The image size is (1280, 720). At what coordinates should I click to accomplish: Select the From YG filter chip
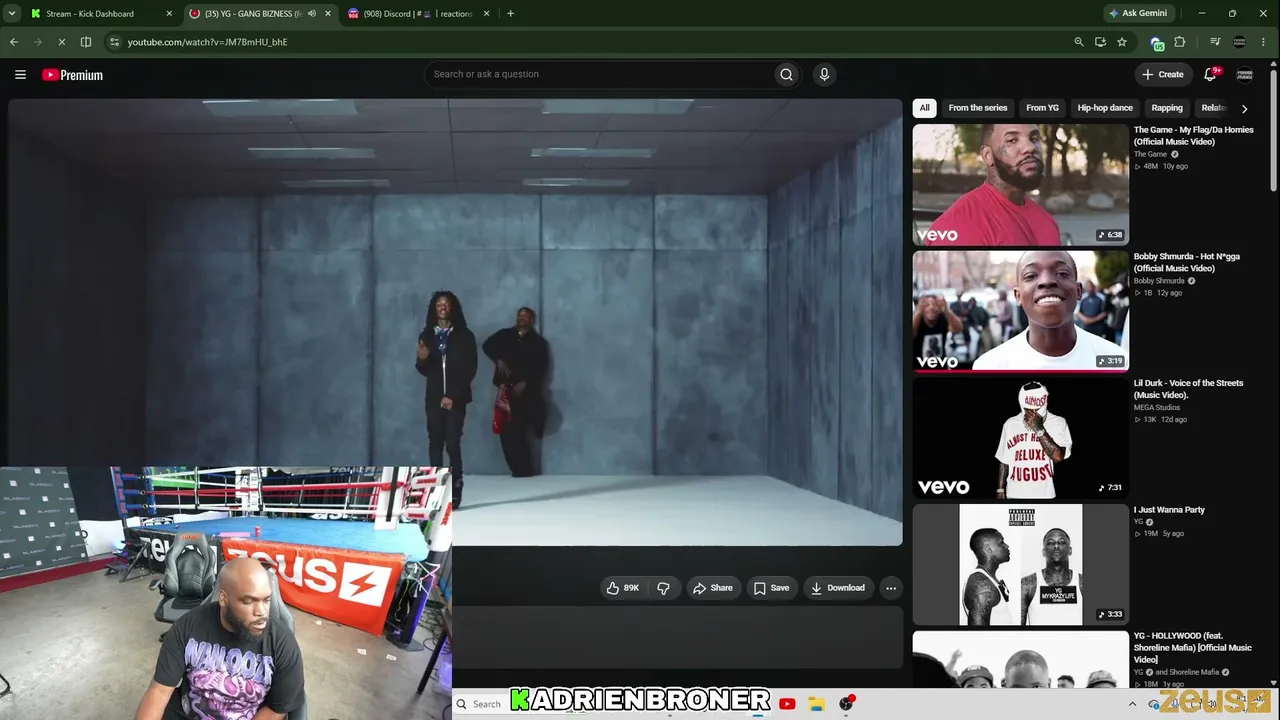click(x=1042, y=108)
